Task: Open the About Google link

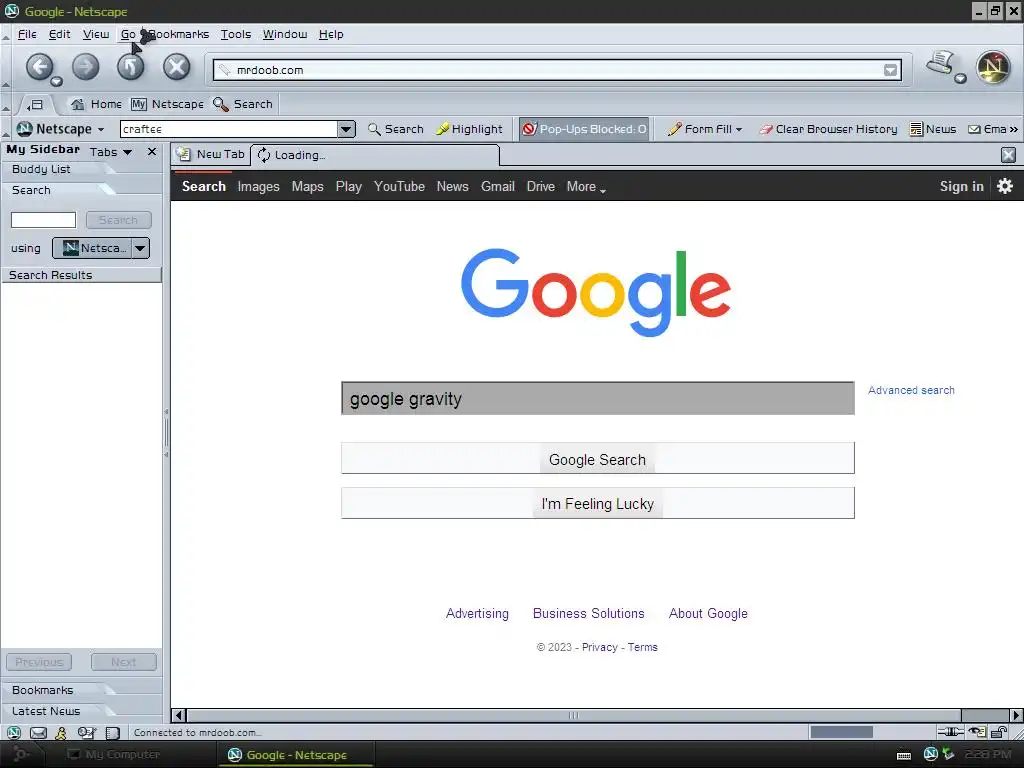Action: (708, 613)
